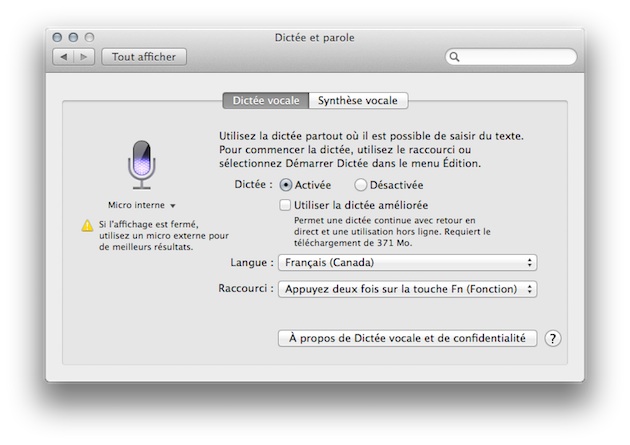Minimize the window with the middle title bar button
This screenshot has width=630, height=445.
coord(73,37)
